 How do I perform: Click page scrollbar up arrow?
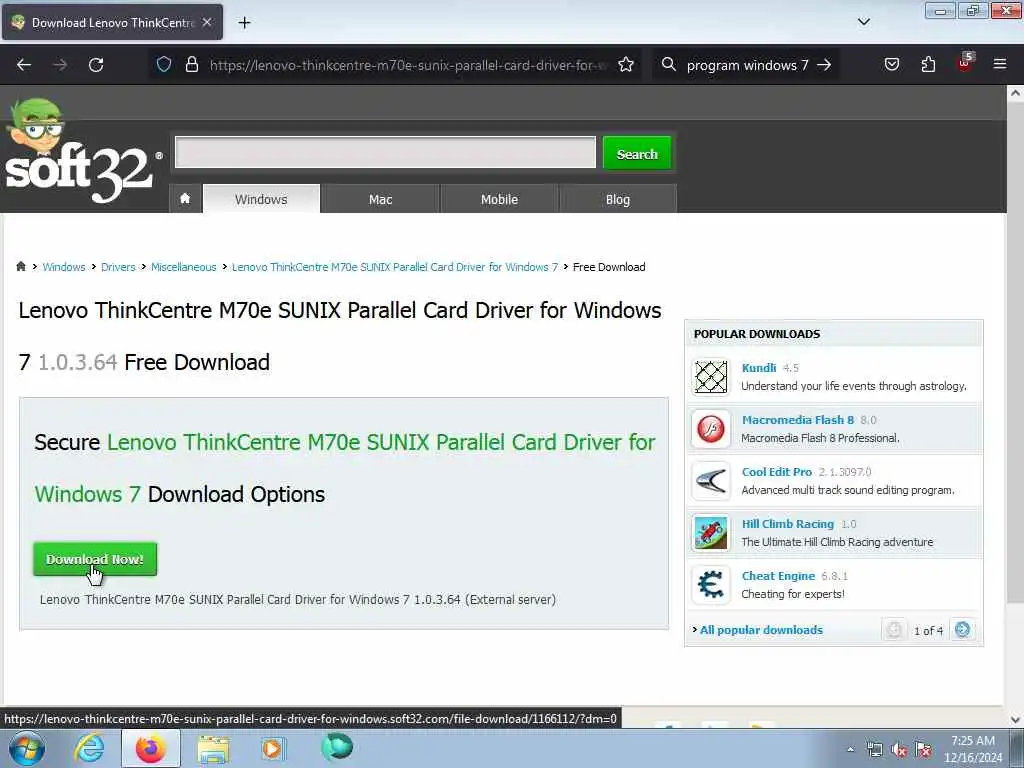click(1015, 93)
